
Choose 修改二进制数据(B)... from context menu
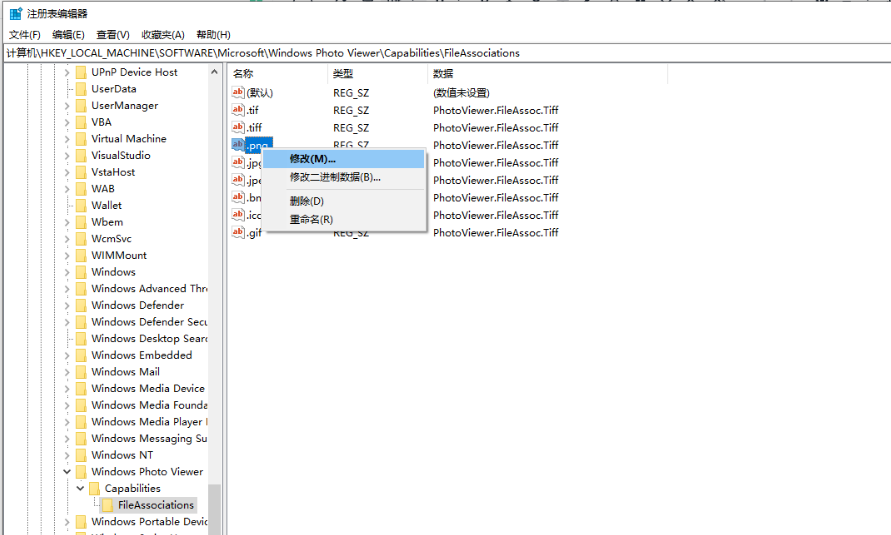[344, 177]
